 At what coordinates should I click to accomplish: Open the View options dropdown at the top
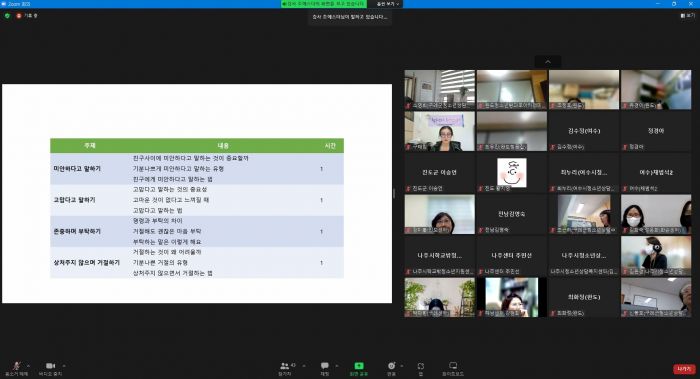[x=387, y=4]
